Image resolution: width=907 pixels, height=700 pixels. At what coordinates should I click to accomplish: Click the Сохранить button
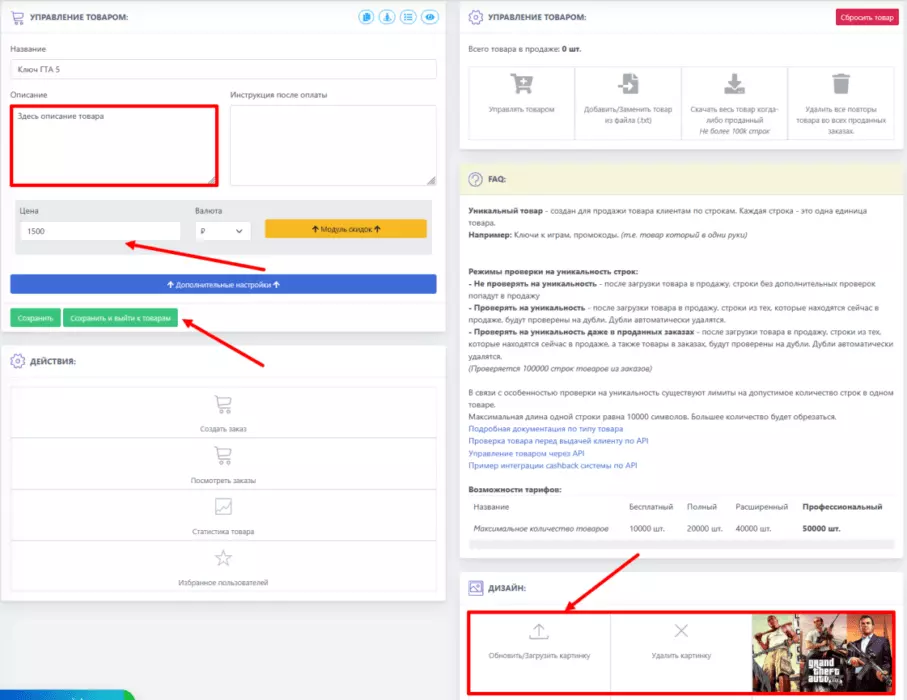(x=35, y=318)
